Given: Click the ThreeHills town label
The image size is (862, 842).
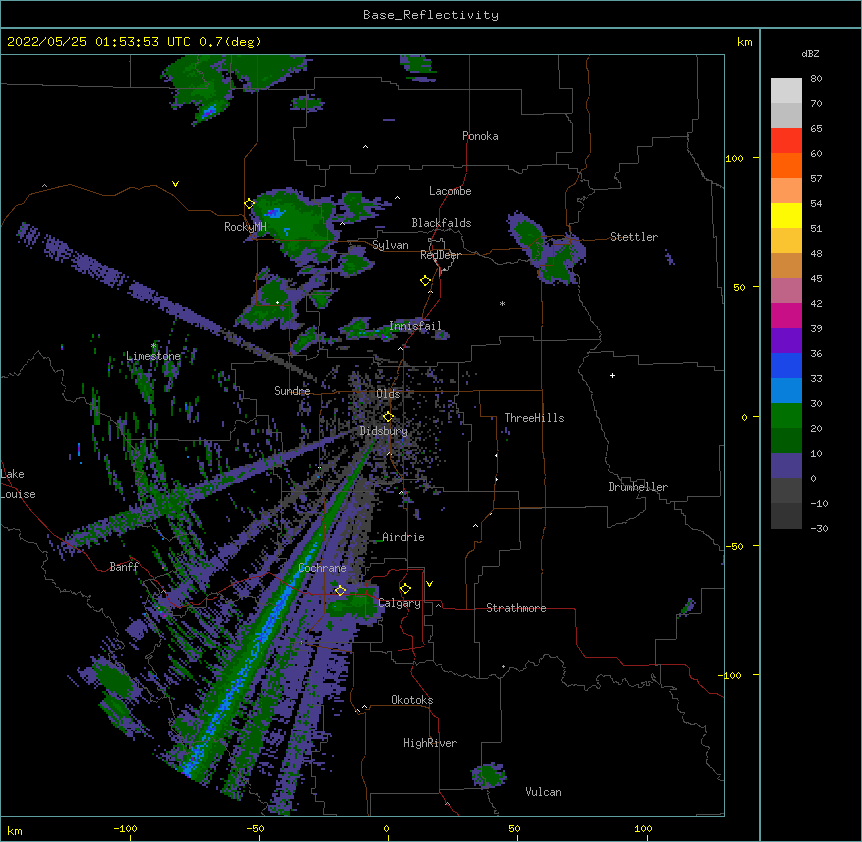Looking at the screenshot, I should tap(534, 418).
